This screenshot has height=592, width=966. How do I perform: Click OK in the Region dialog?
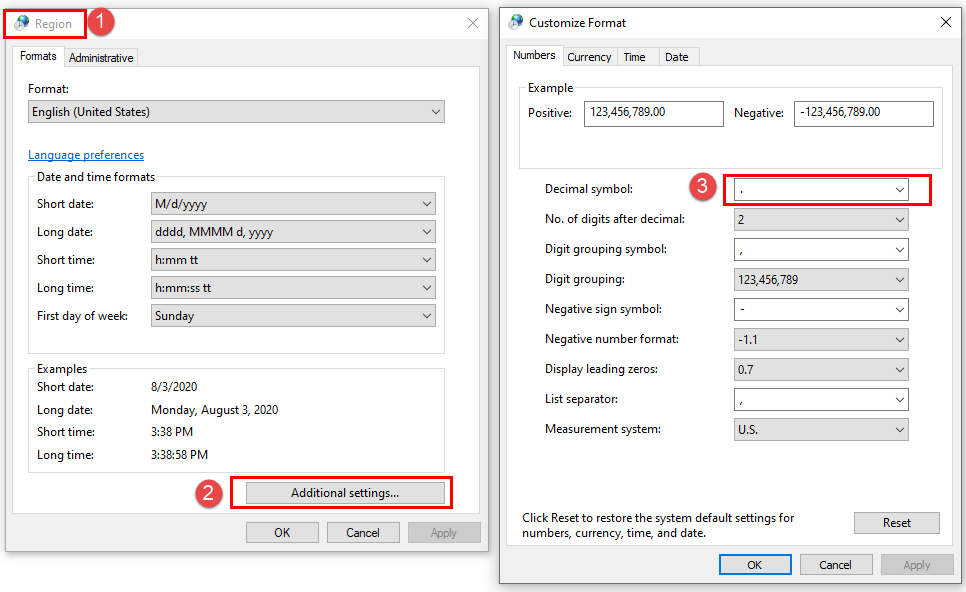coord(282,532)
